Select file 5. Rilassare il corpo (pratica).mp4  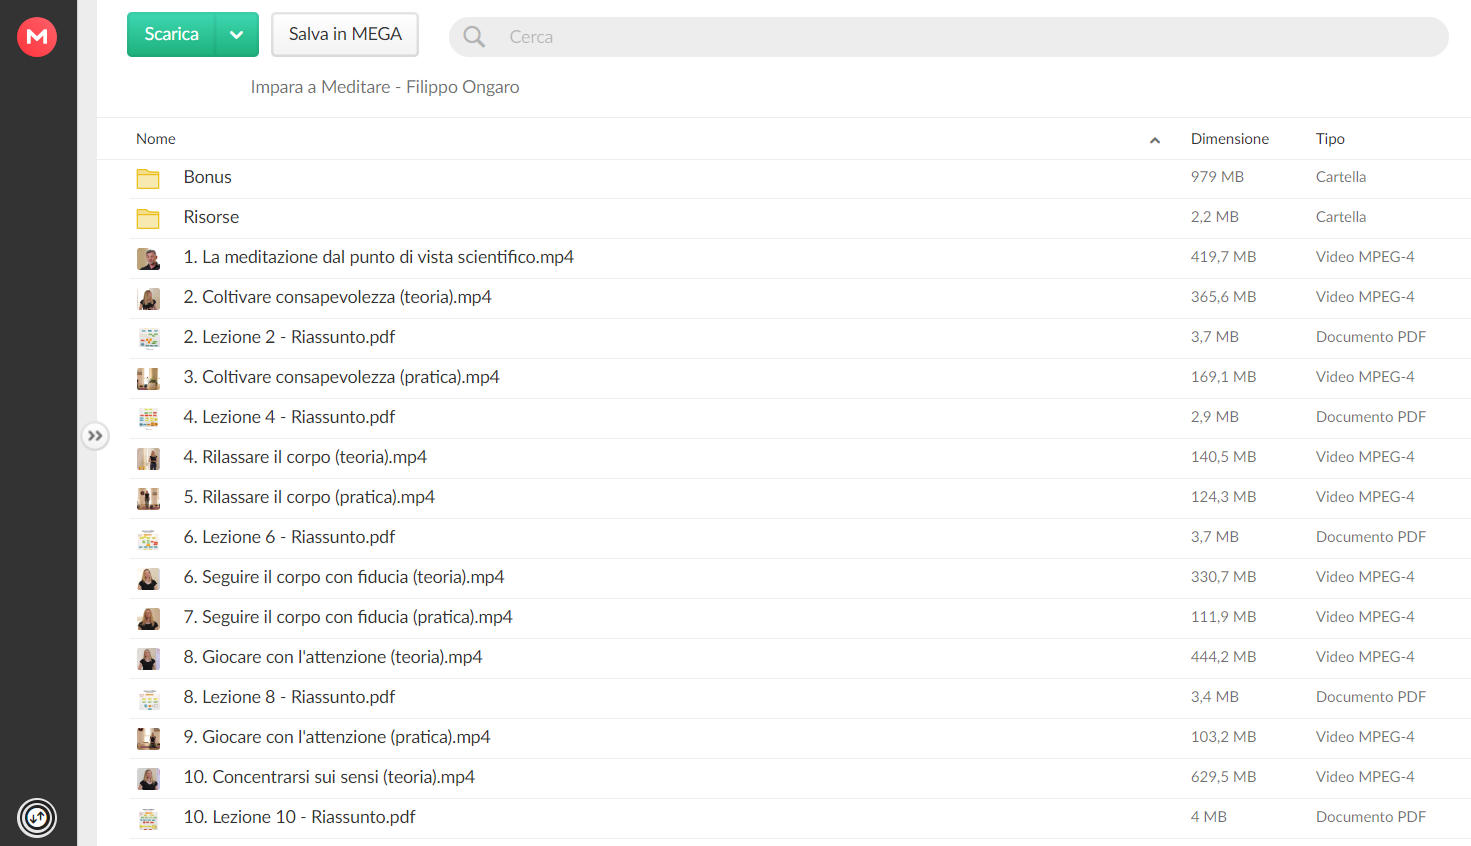(309, 497)
